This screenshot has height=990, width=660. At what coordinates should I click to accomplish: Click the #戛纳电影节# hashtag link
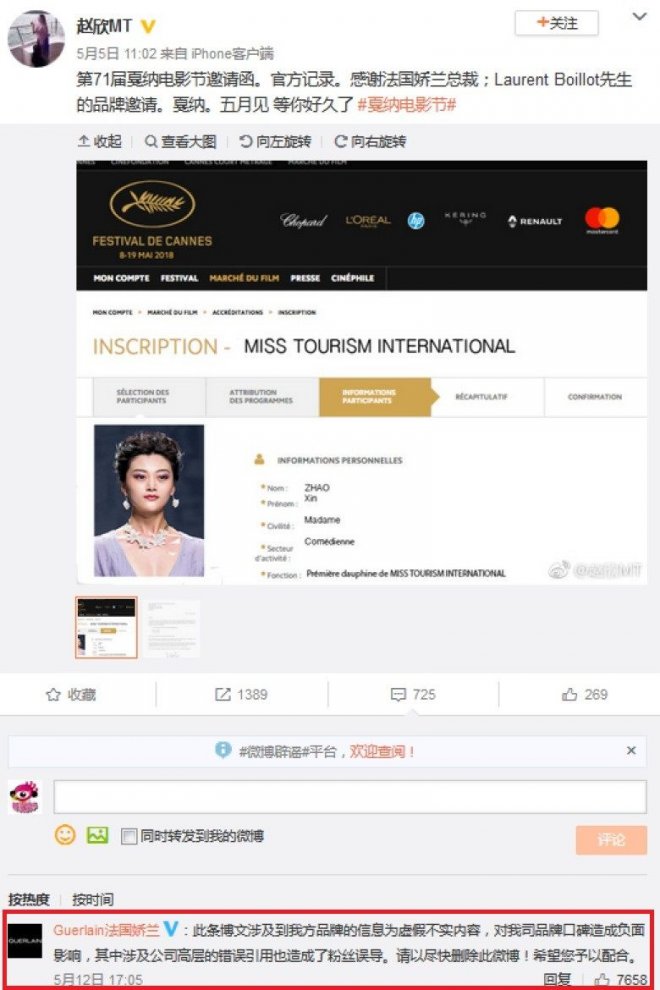(406, 105)
